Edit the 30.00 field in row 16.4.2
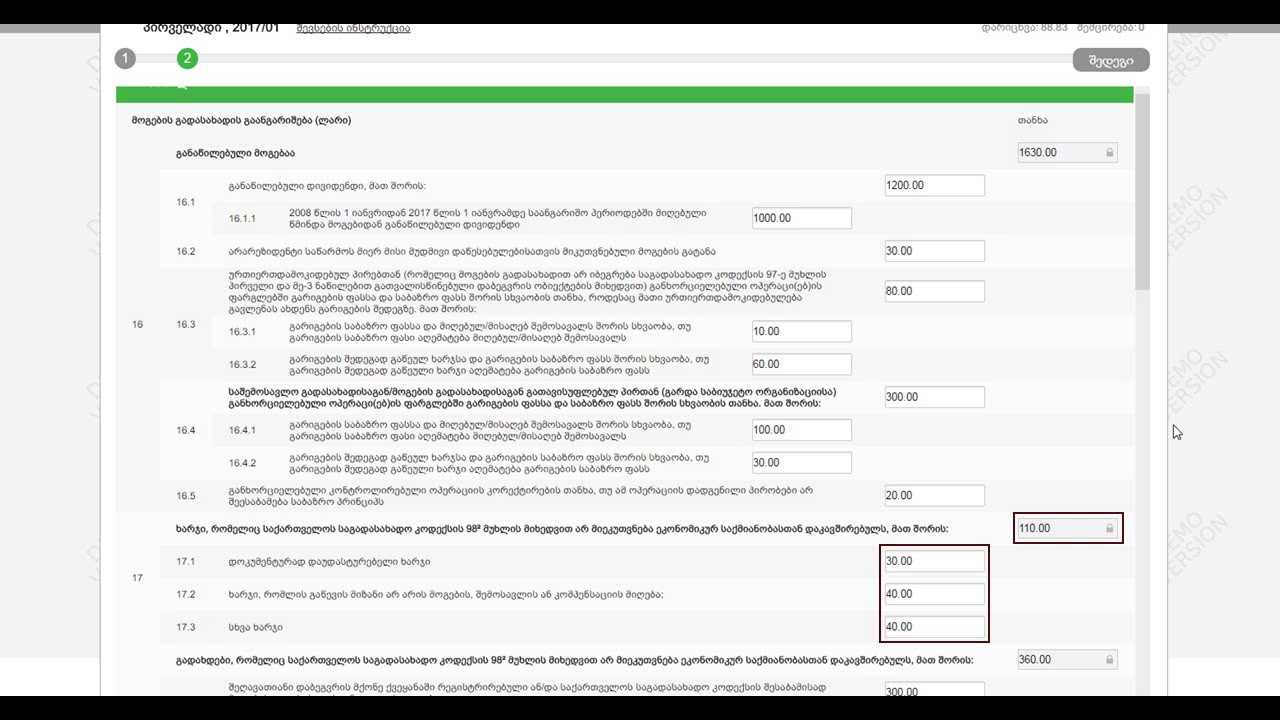Screen dimensions: 1280x720 [x=802, y=463]
